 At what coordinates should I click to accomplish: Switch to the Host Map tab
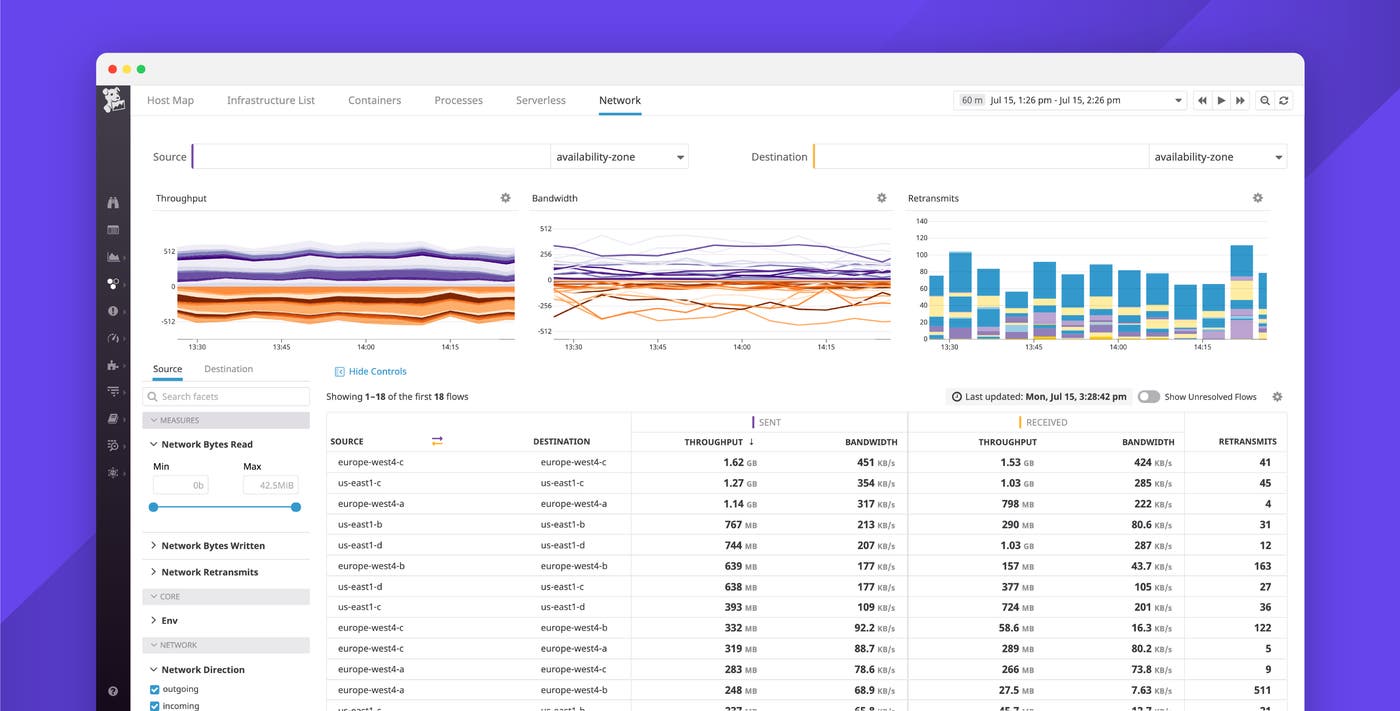click(x=170, y=100)
